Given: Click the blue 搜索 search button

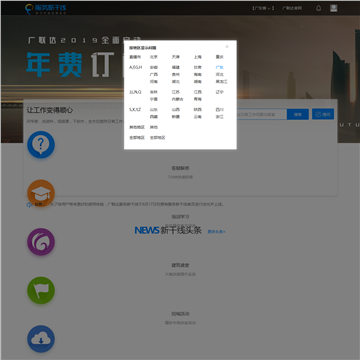Looking at the screenshot, I should pyautogui.click(x=298, y=114).
